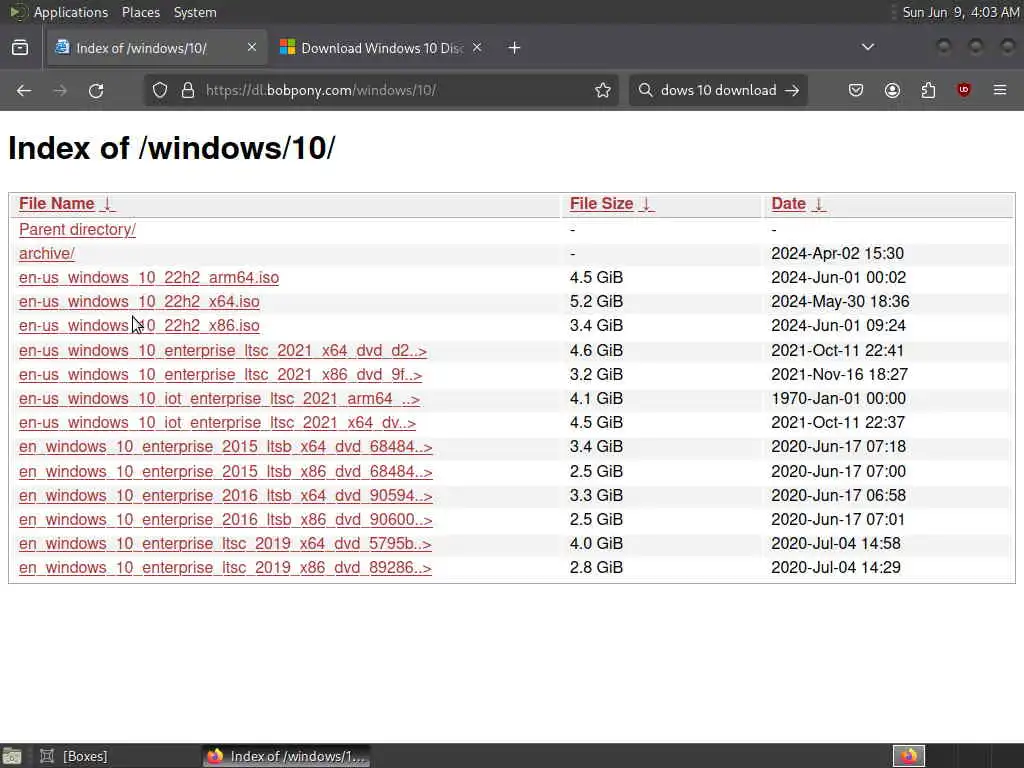Open enterprise ltsc 2021 x64 dvd d2 link

223,351
